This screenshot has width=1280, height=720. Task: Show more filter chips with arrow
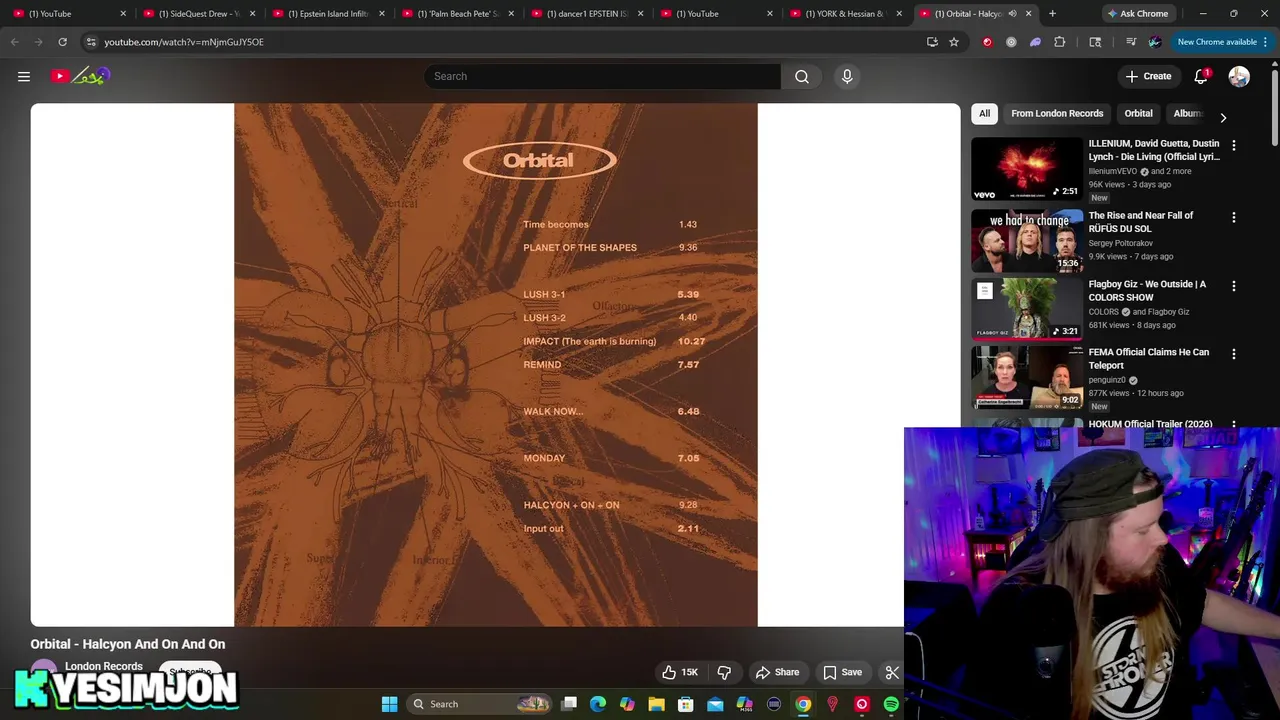(x=1223, y=117)
